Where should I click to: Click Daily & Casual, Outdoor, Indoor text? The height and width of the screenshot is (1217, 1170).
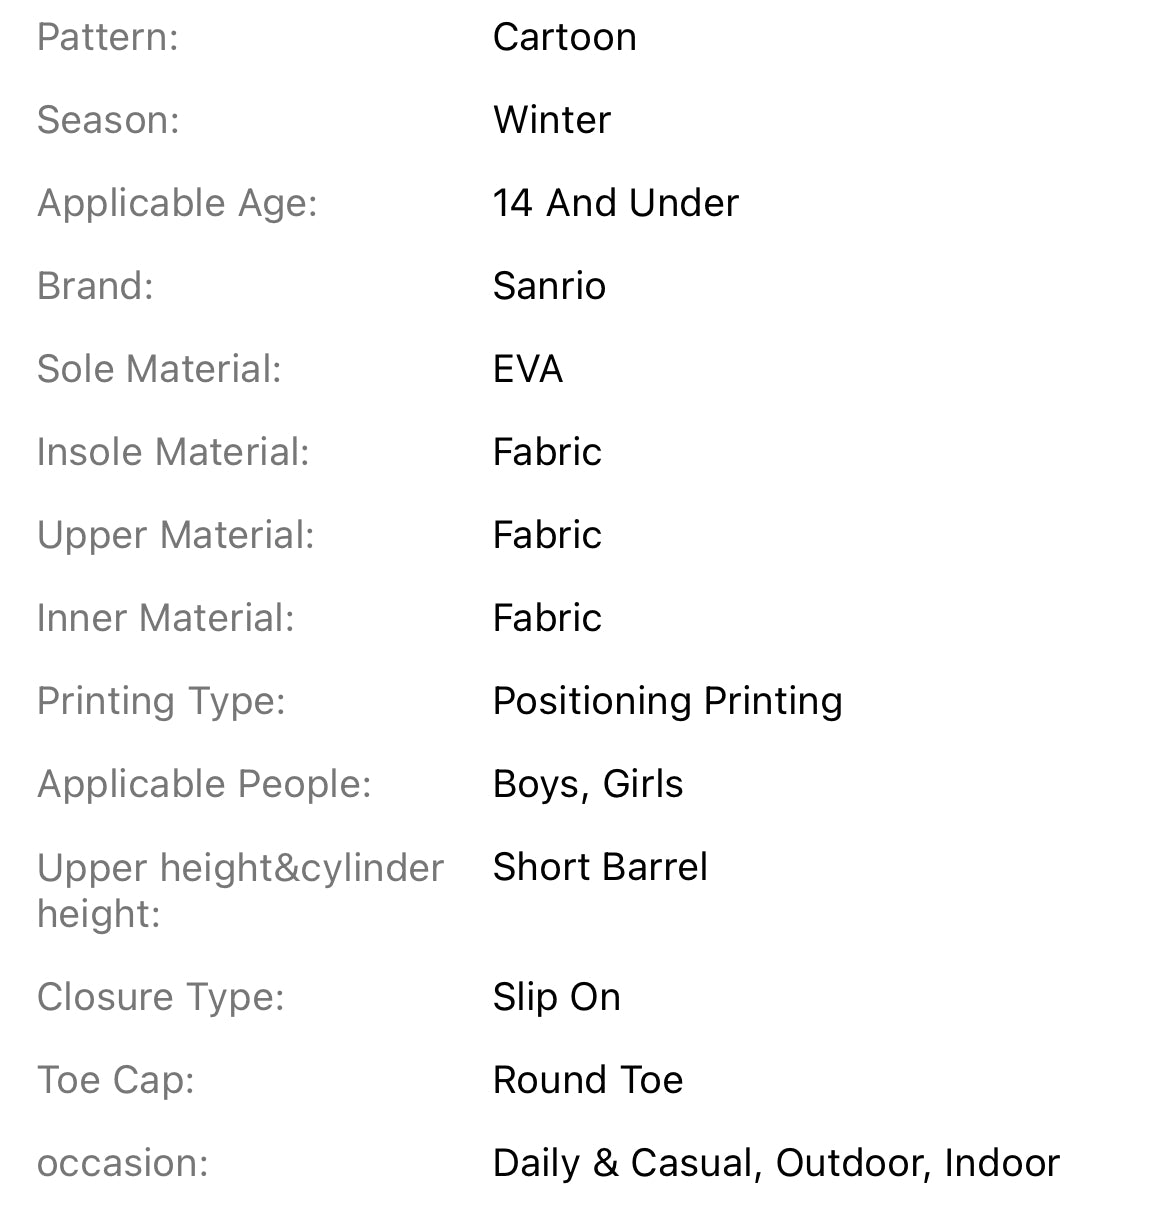pos(776,1163)
